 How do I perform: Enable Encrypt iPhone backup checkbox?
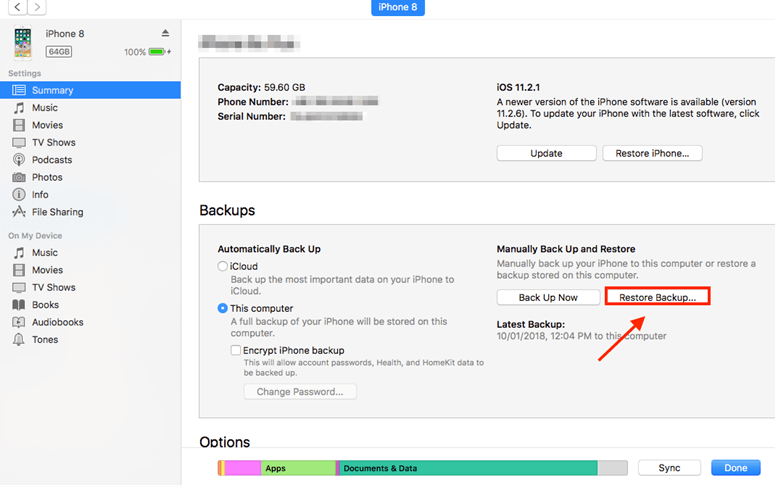point(235,350)
